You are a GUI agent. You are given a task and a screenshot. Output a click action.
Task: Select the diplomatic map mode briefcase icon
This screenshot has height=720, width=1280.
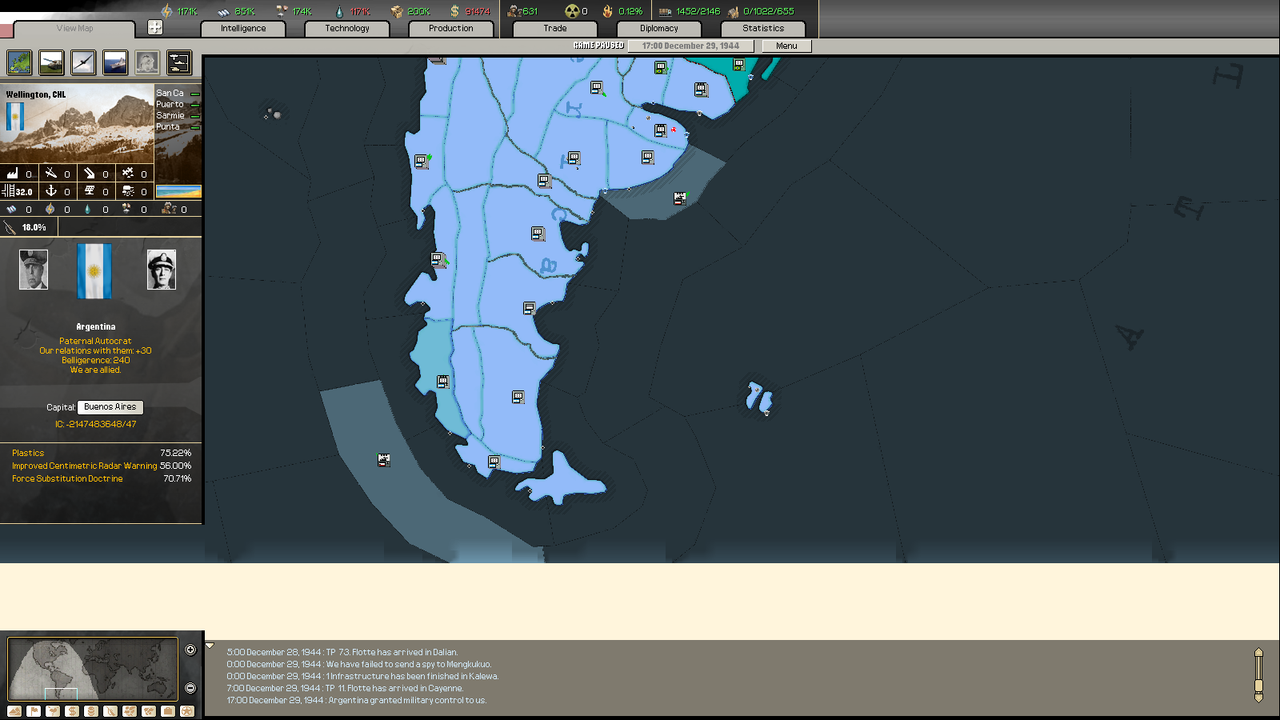168,711
